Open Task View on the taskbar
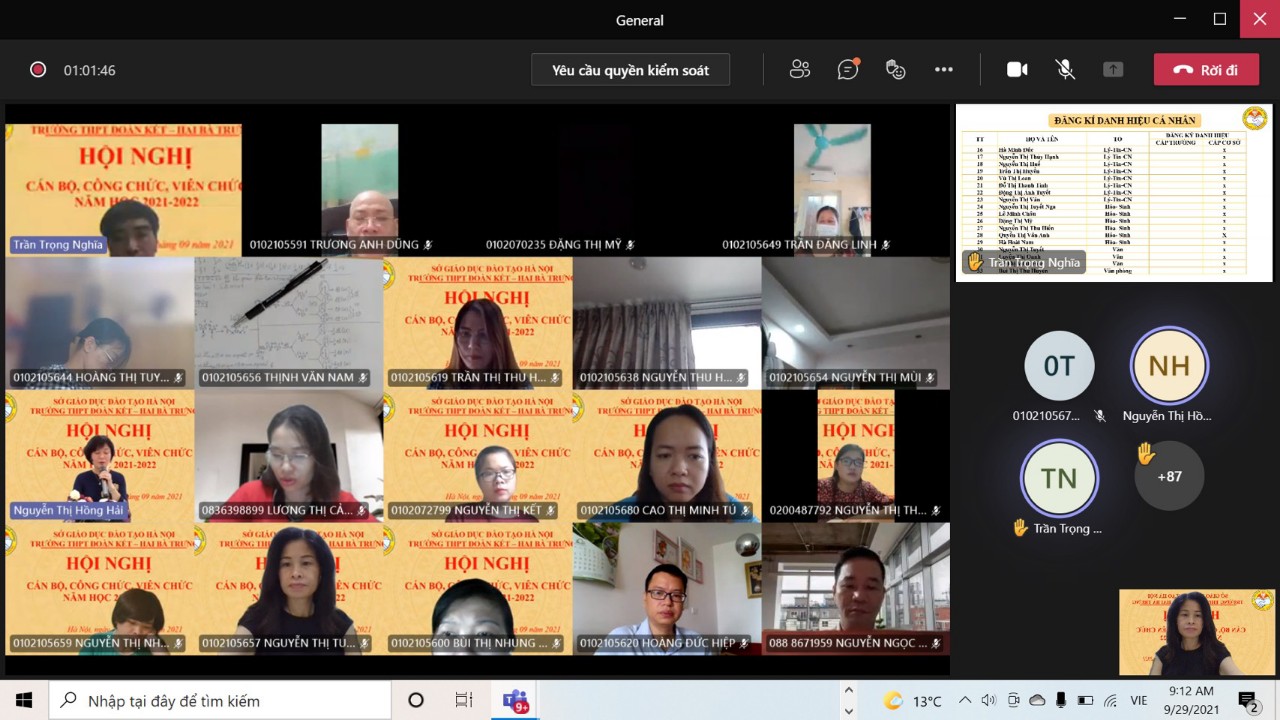 pyautogui.click(x=464, y=700)
